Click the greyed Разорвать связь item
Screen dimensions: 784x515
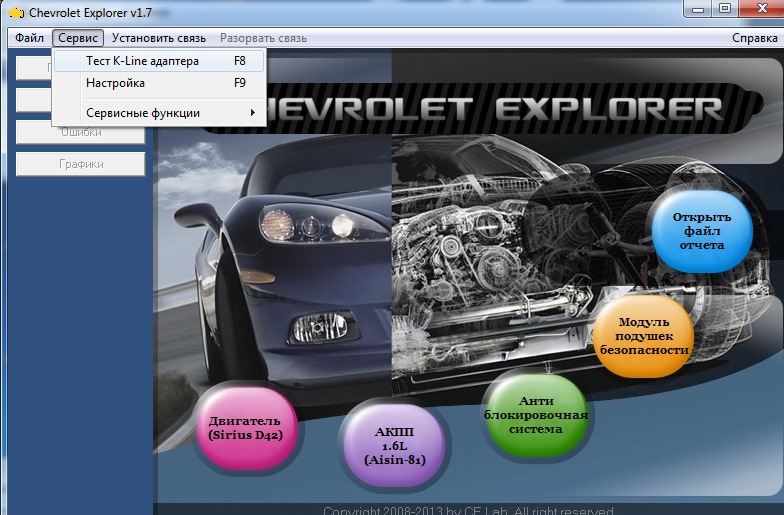[264, 38]
